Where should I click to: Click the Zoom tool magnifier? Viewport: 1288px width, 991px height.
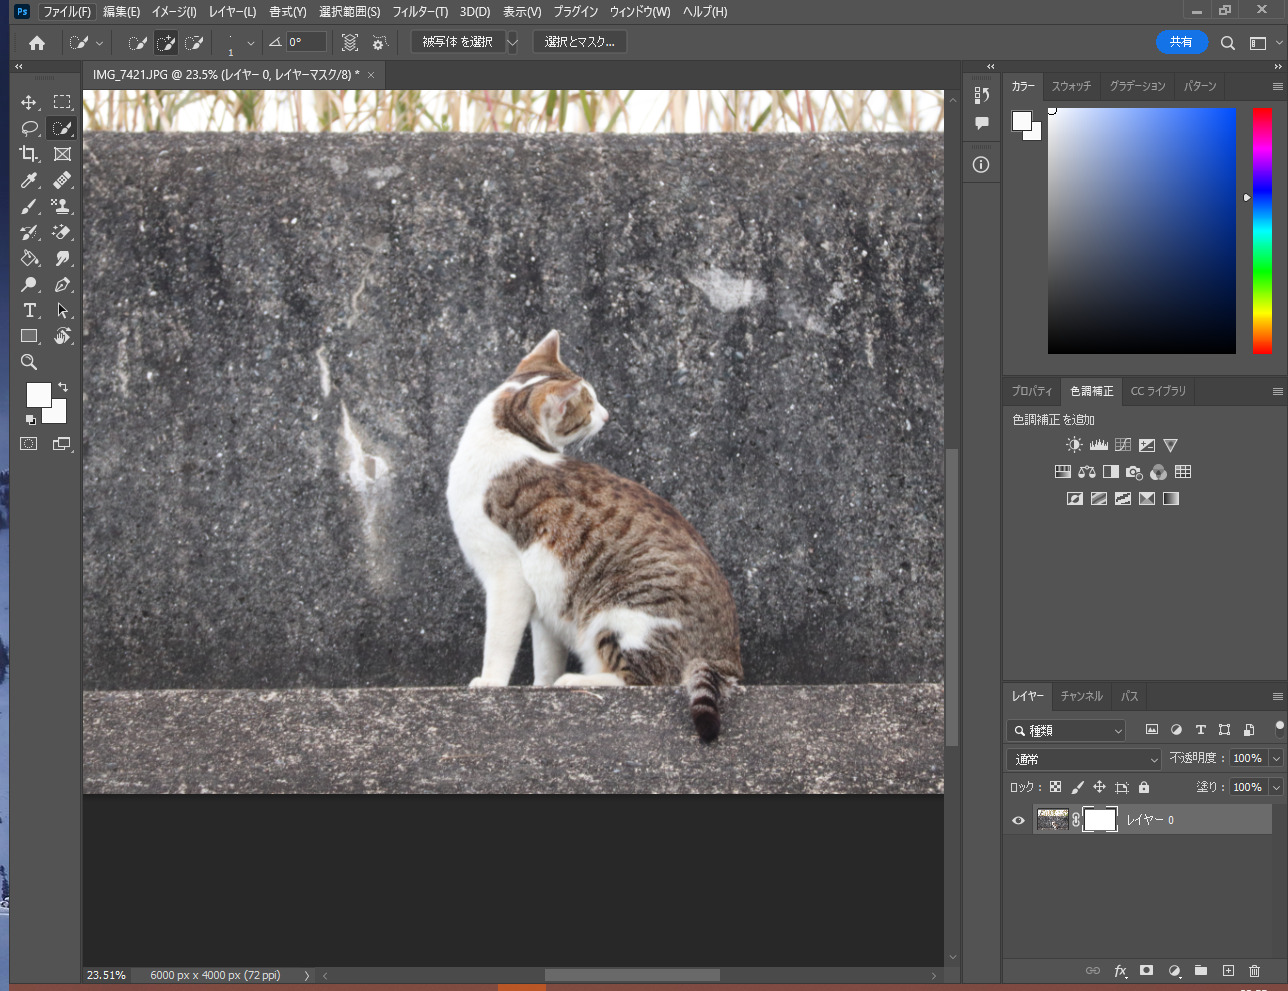click(x=29, y=362)
